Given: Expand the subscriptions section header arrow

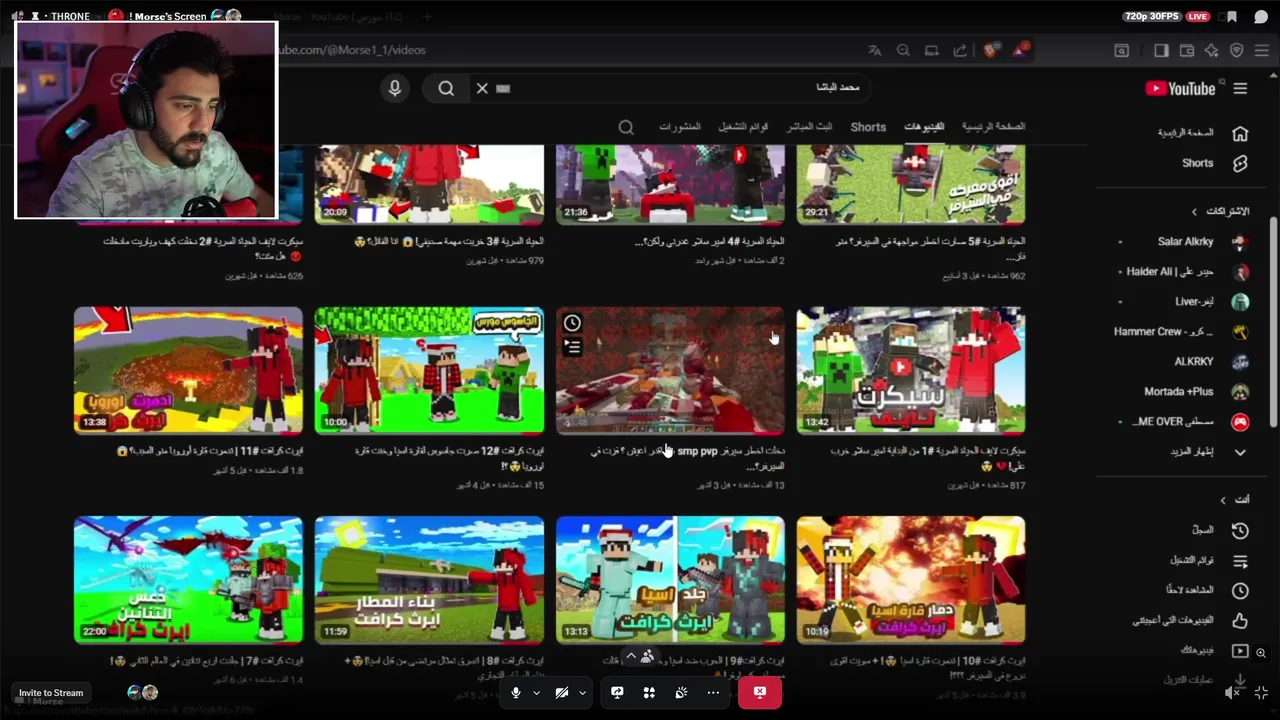Looking at the screenshot, I should tap(1194, 212).
